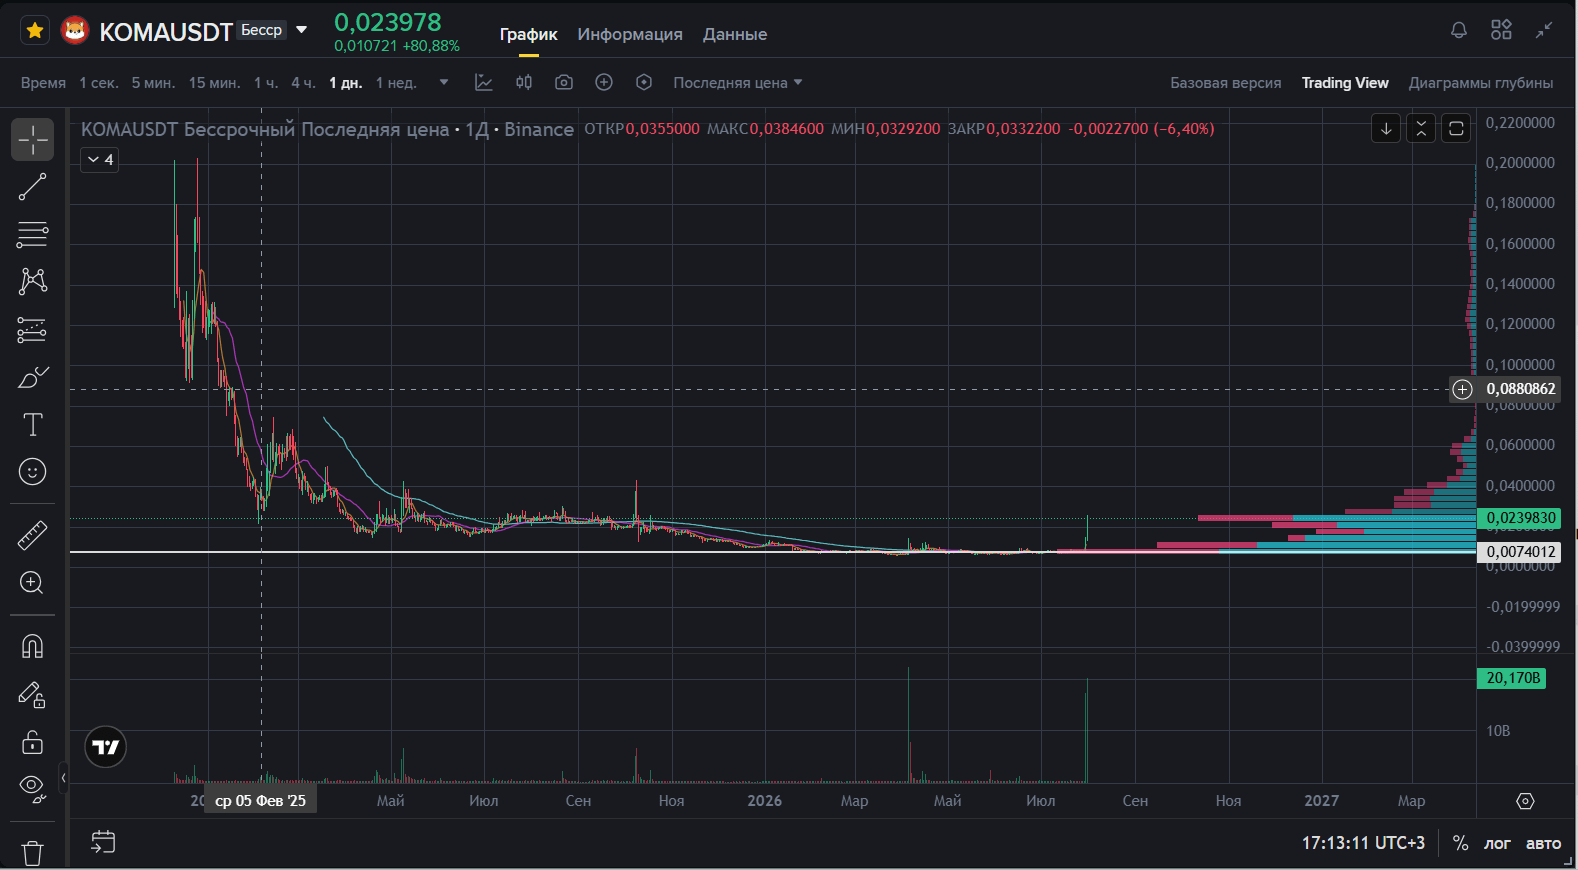Toggle hide all drawings eye icon
Image resolution: width=1578 pixels, height=870 pixels.
click(33, 790)
